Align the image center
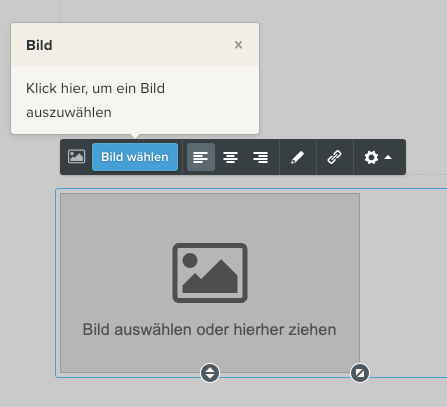Viewport: 447px width, 407px height. point(231,157)
